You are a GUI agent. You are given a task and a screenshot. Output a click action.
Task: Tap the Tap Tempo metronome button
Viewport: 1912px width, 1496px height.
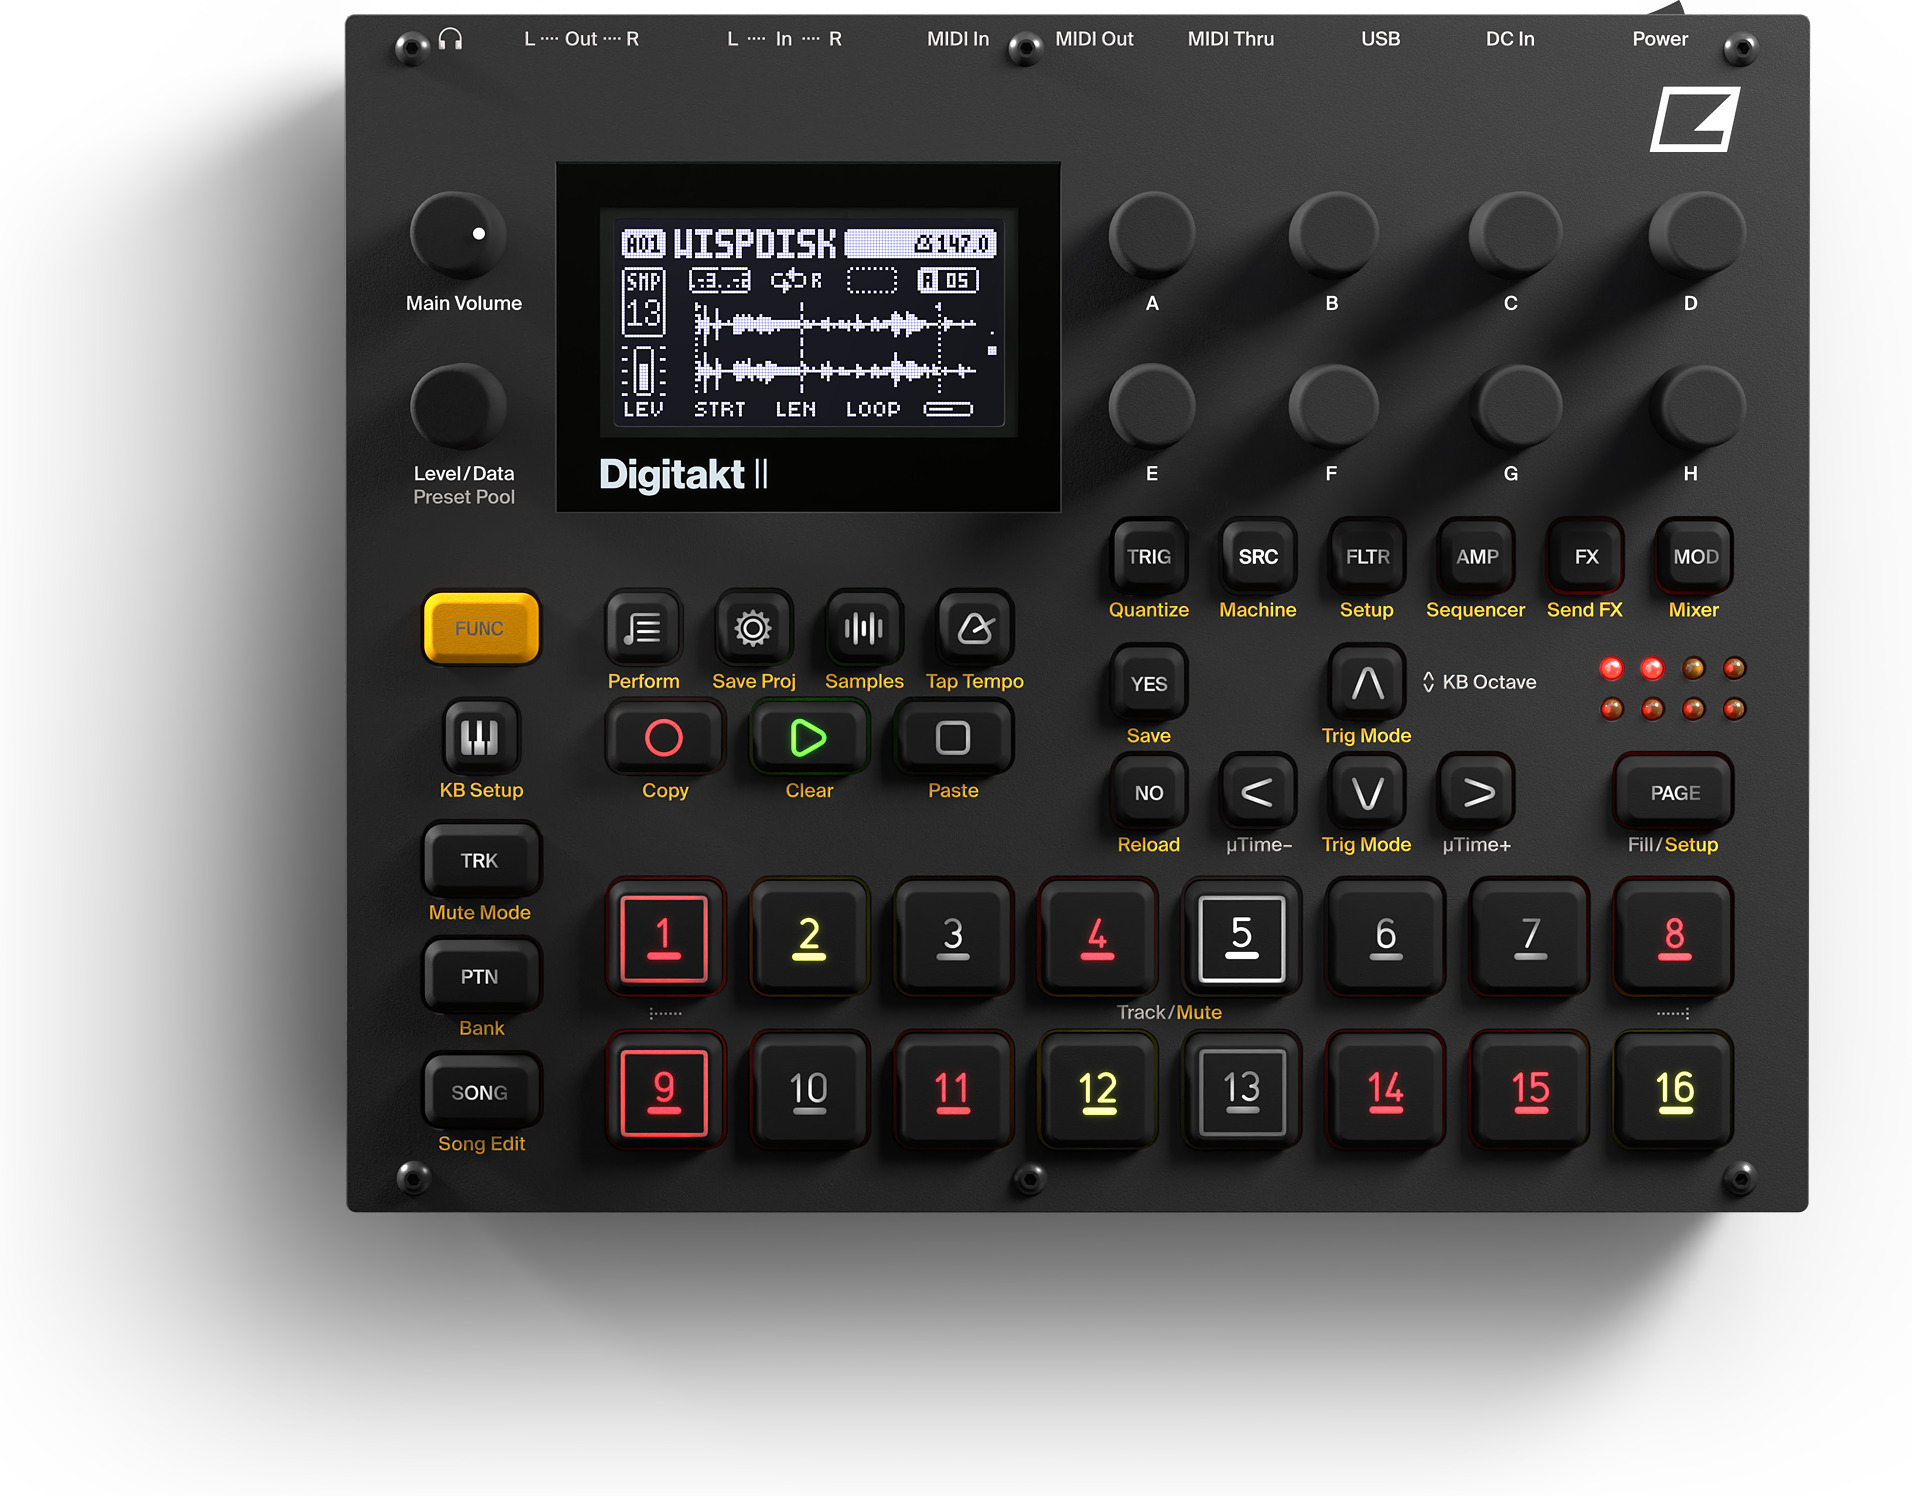(975, 629)
